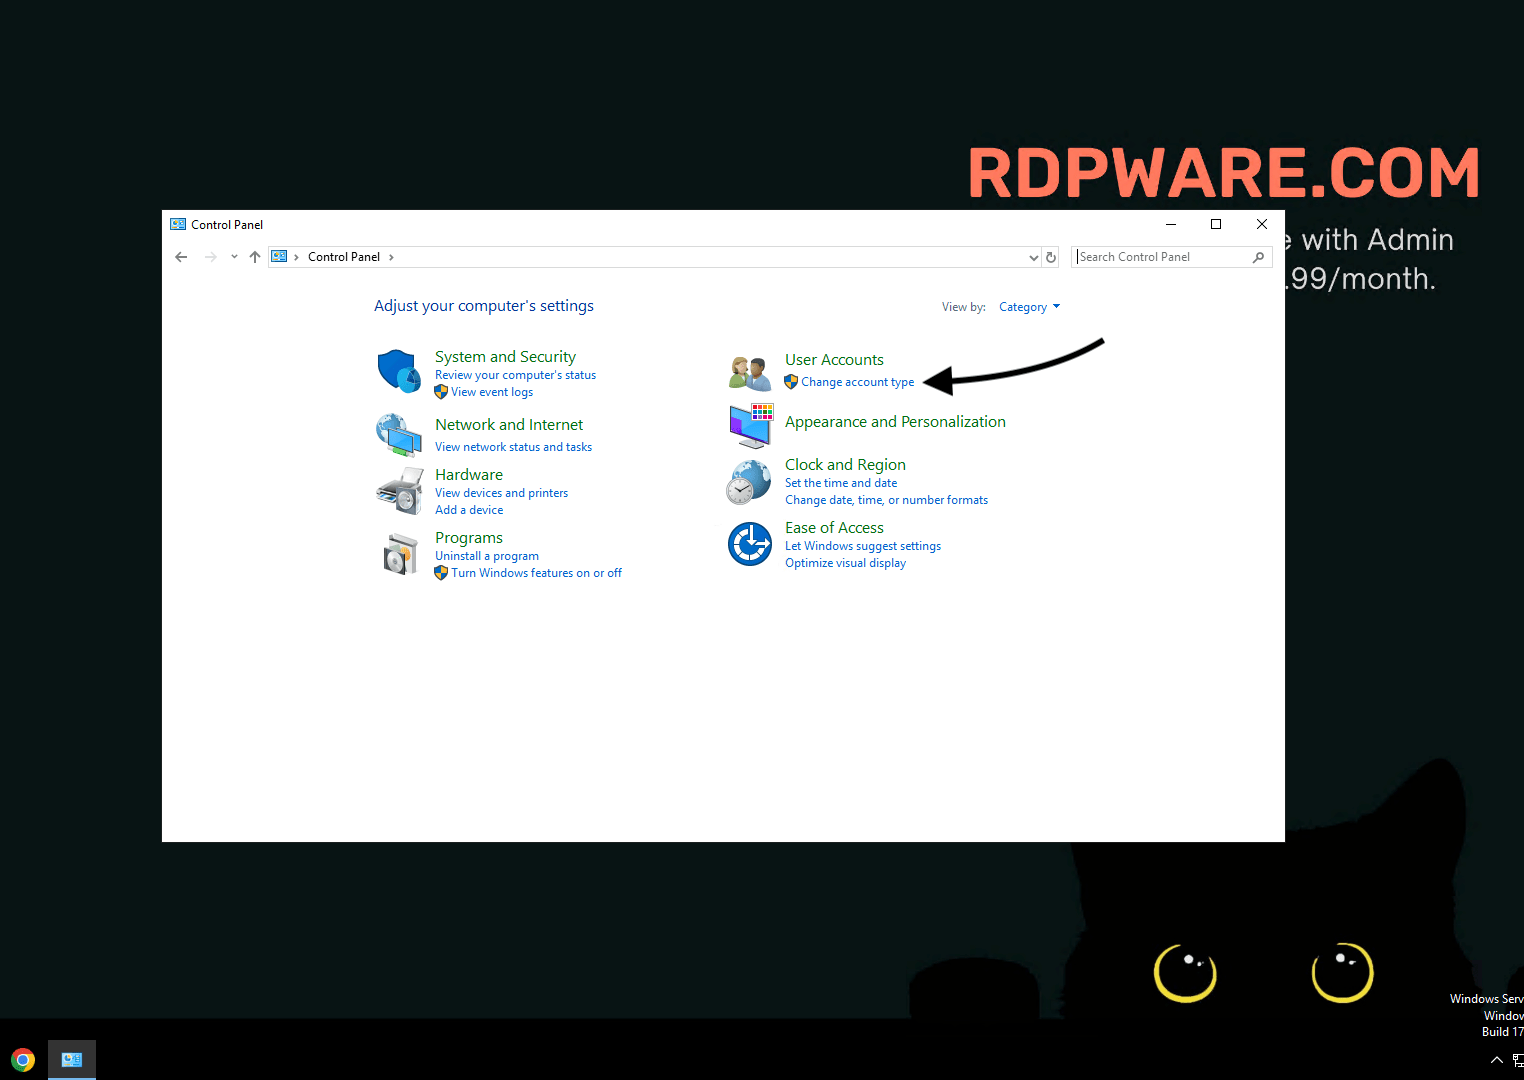Viewport: 1524px width, 1080px height.
Task: Open the Programs category
Action: tap(469, 538)
